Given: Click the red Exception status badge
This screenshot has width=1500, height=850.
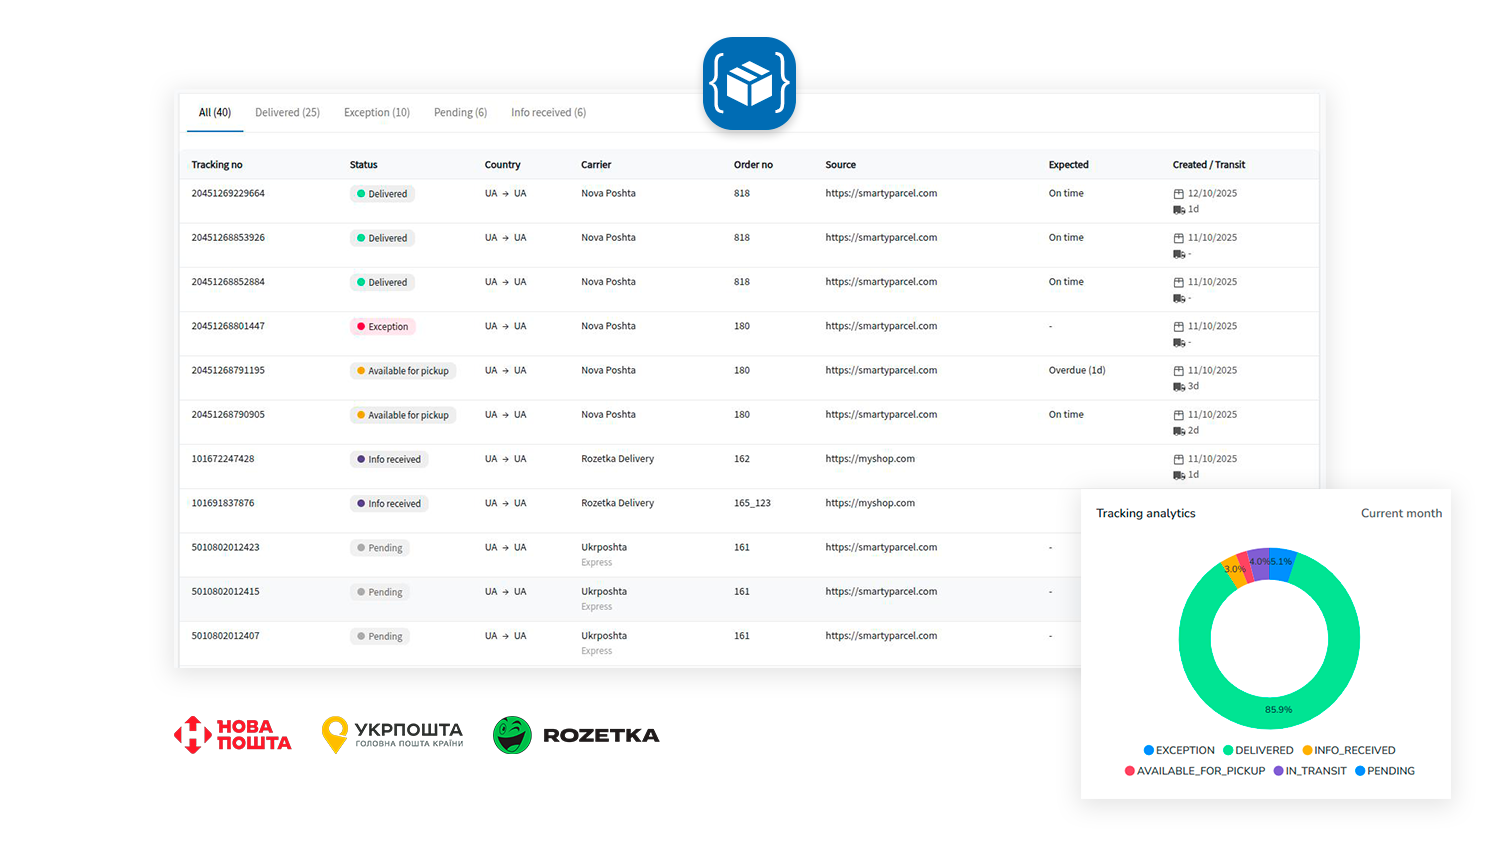Looking at the screenshot, I should pos(383,327).
